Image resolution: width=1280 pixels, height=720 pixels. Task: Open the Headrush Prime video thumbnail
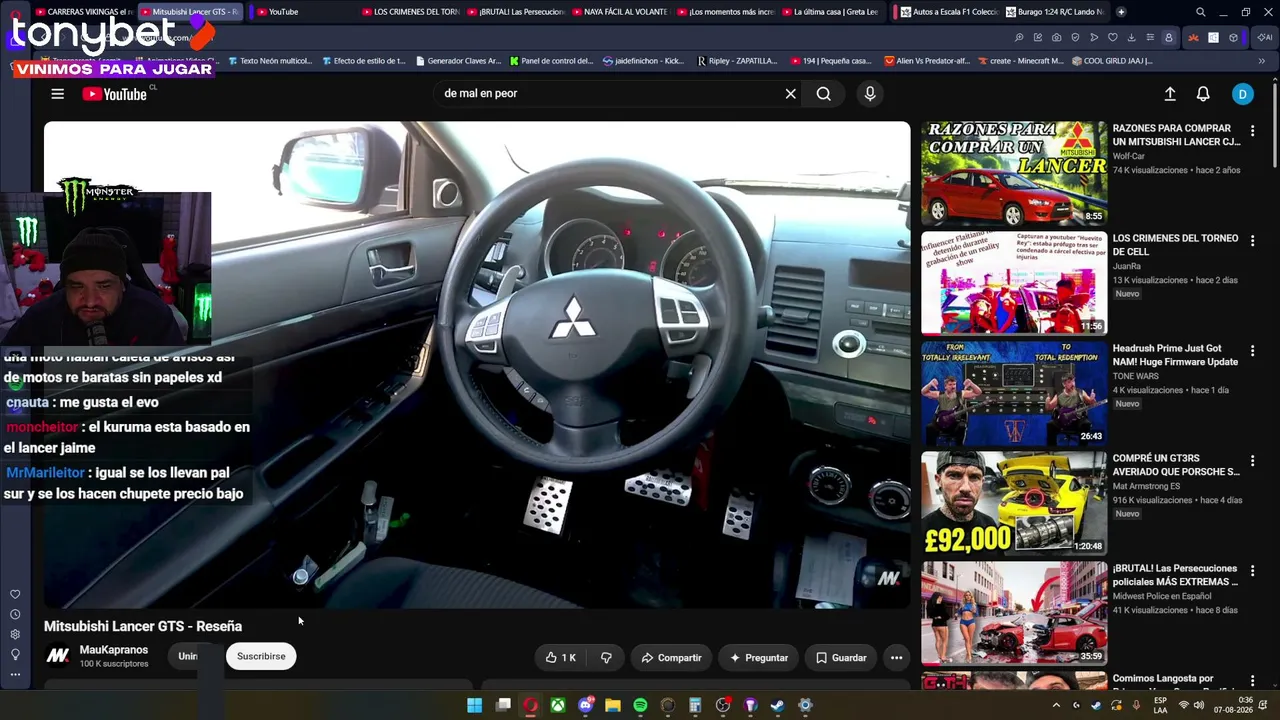click(1014, 393)
